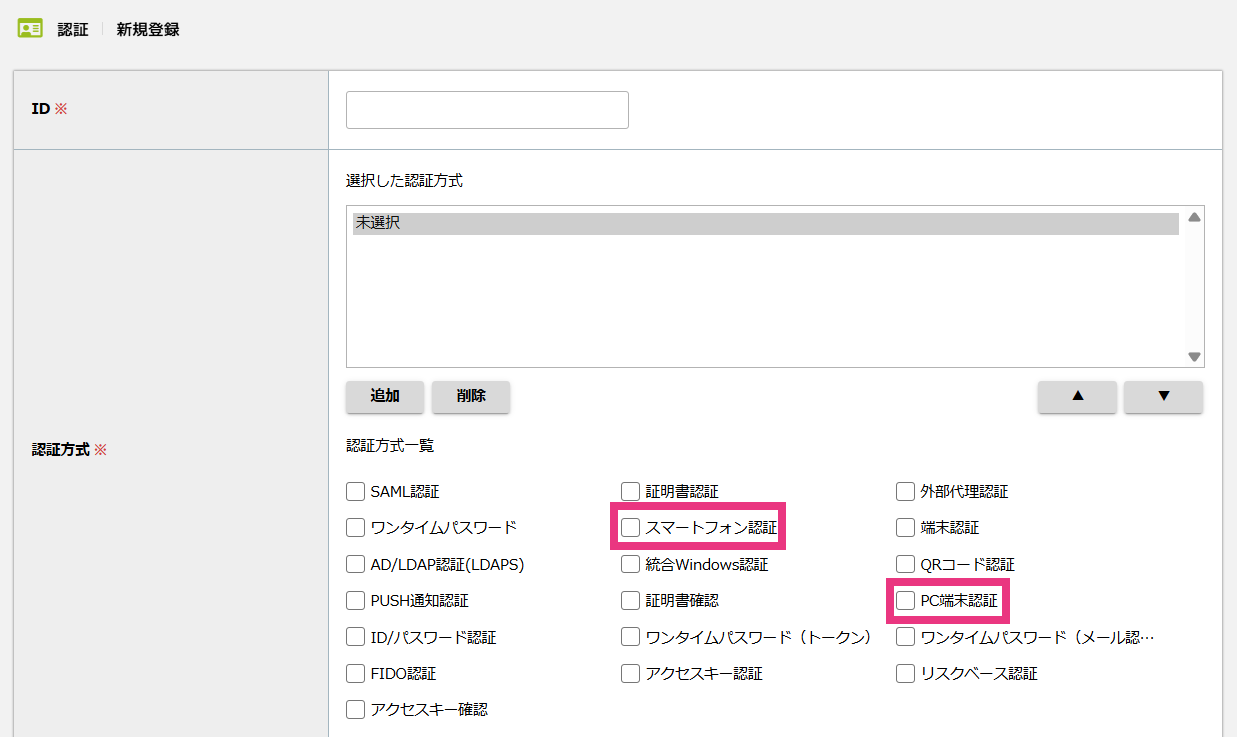This screenshot has width=1237, height=737.
Task: Click the green authentication ID card icon
Action: tap(30, 28)
